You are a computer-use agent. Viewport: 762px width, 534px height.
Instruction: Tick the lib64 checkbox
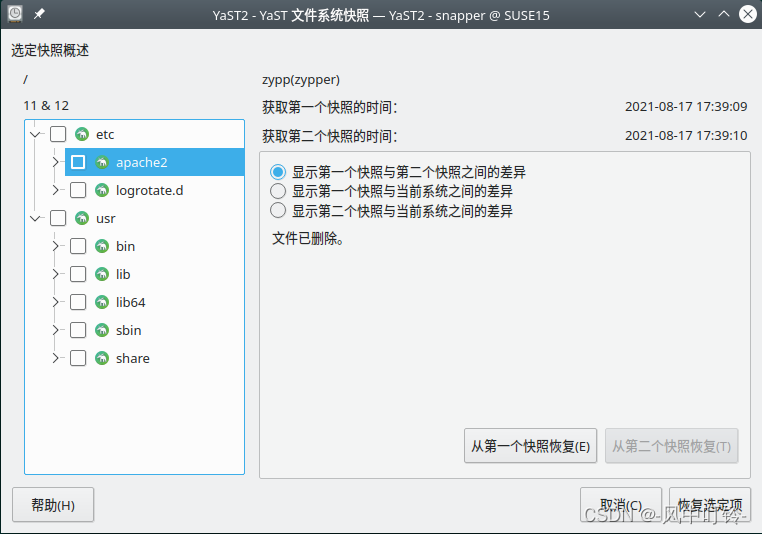pyautogui.click(x=78, y=302)
